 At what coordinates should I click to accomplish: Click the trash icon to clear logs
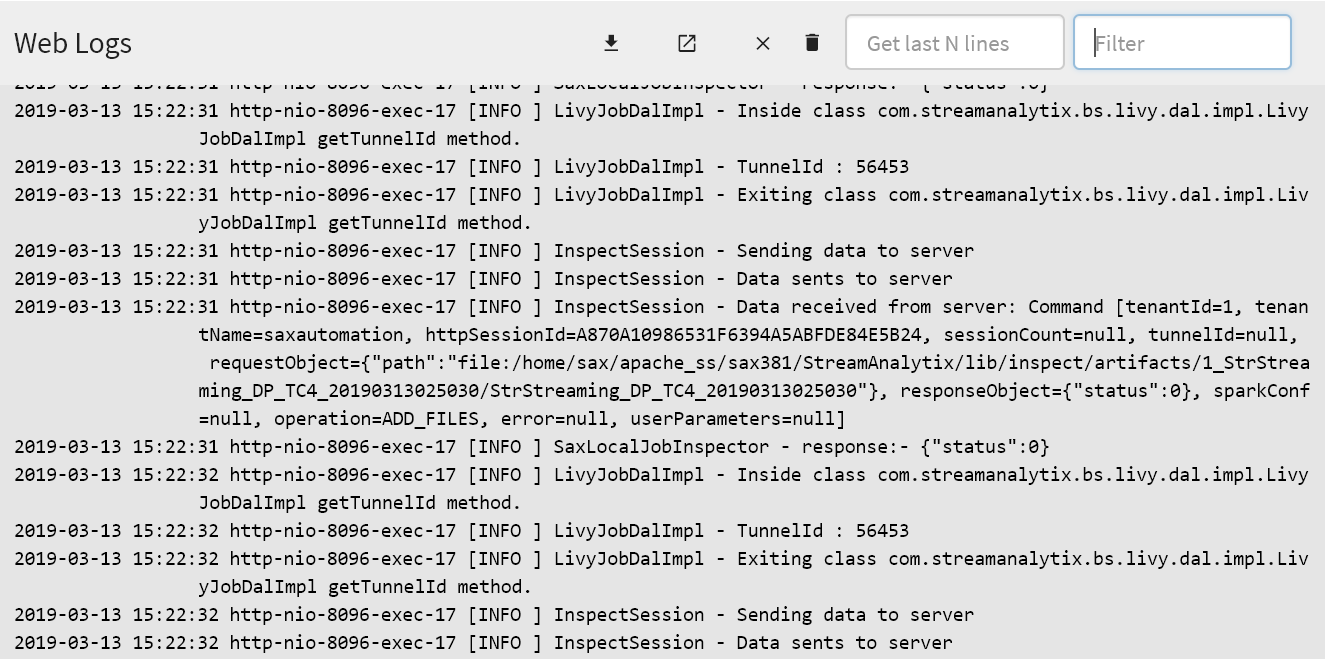(x=812, y=43)
